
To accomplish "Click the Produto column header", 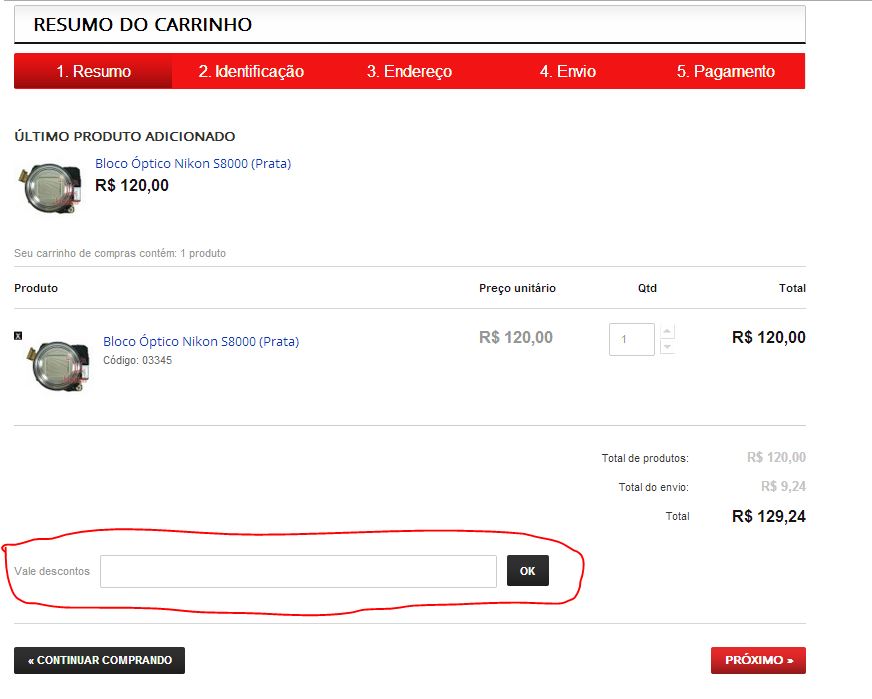I will (x=36, y=288).
